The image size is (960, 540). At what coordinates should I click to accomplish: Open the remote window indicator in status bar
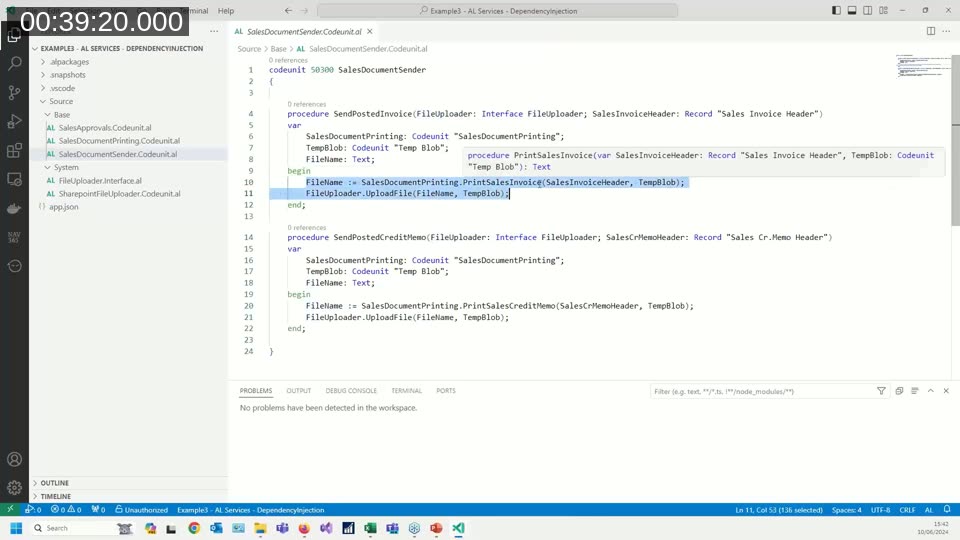click(10, 509)
